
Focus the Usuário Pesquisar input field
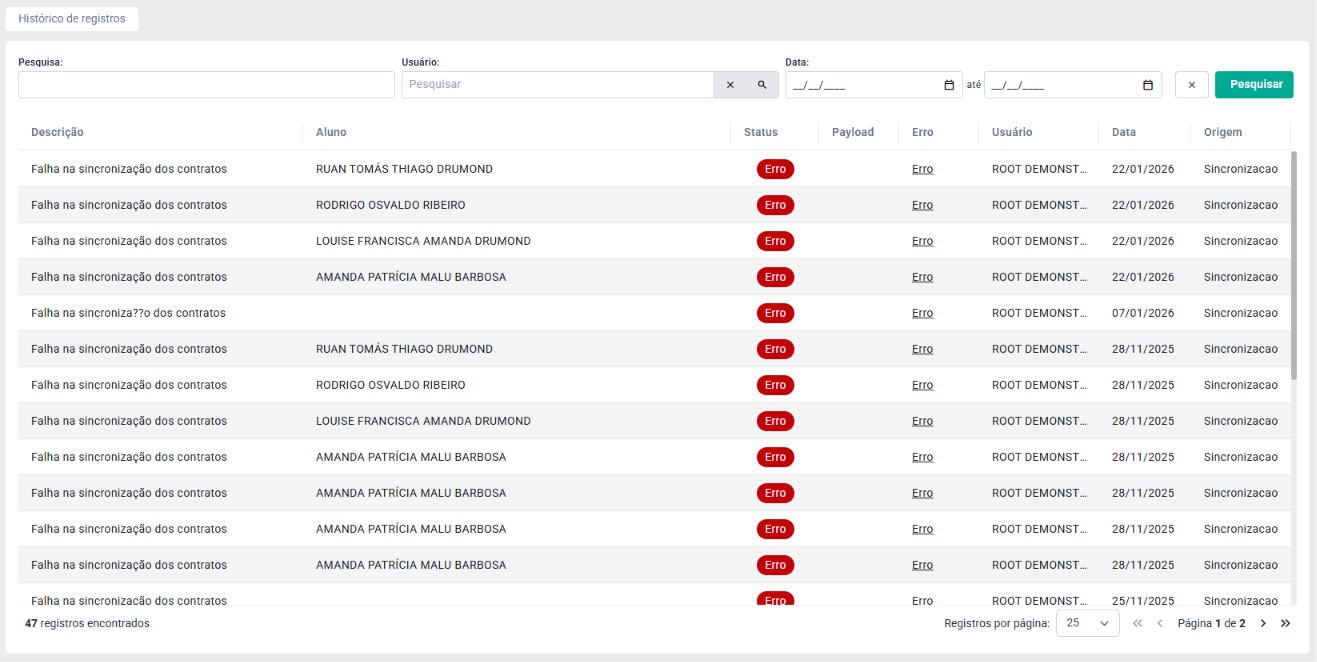point(558,85)
